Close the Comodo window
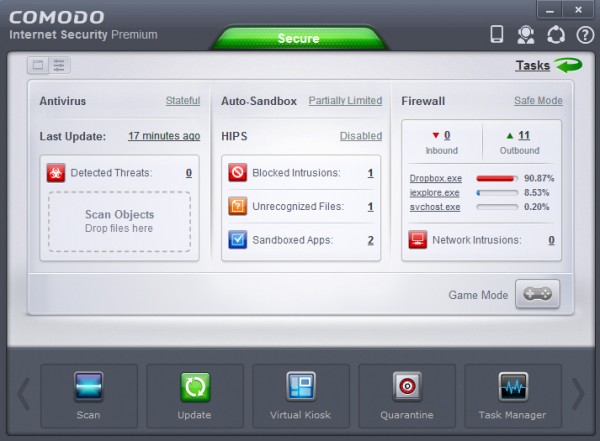This screenshot has height=441, width=600. 579,10
